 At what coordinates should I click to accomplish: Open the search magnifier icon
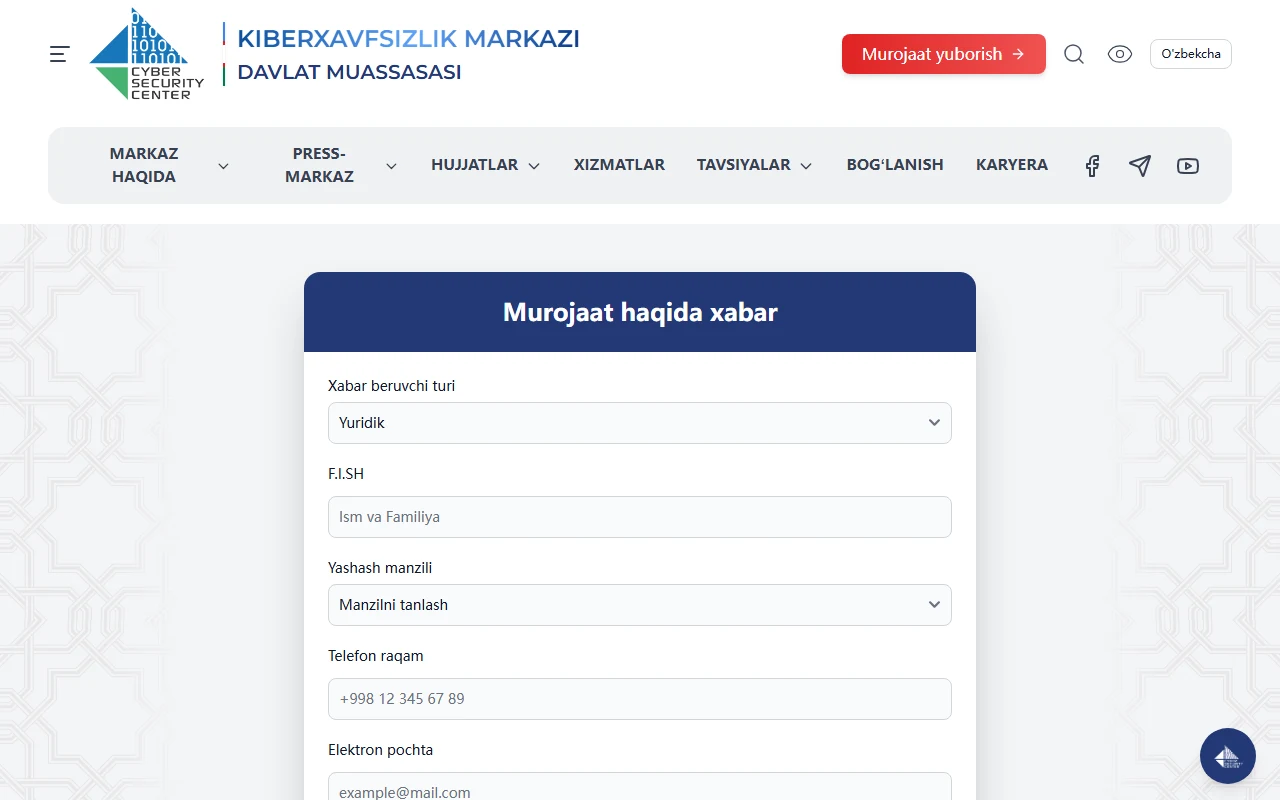click(1074, 54)
